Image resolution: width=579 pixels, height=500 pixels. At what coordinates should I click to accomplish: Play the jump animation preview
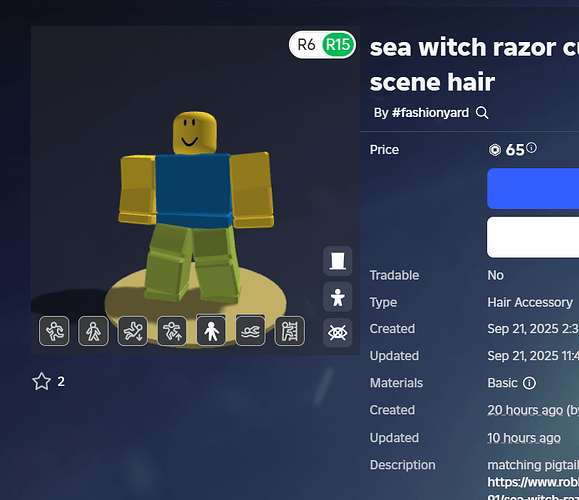pyautogui.click(x=172, y=331)
